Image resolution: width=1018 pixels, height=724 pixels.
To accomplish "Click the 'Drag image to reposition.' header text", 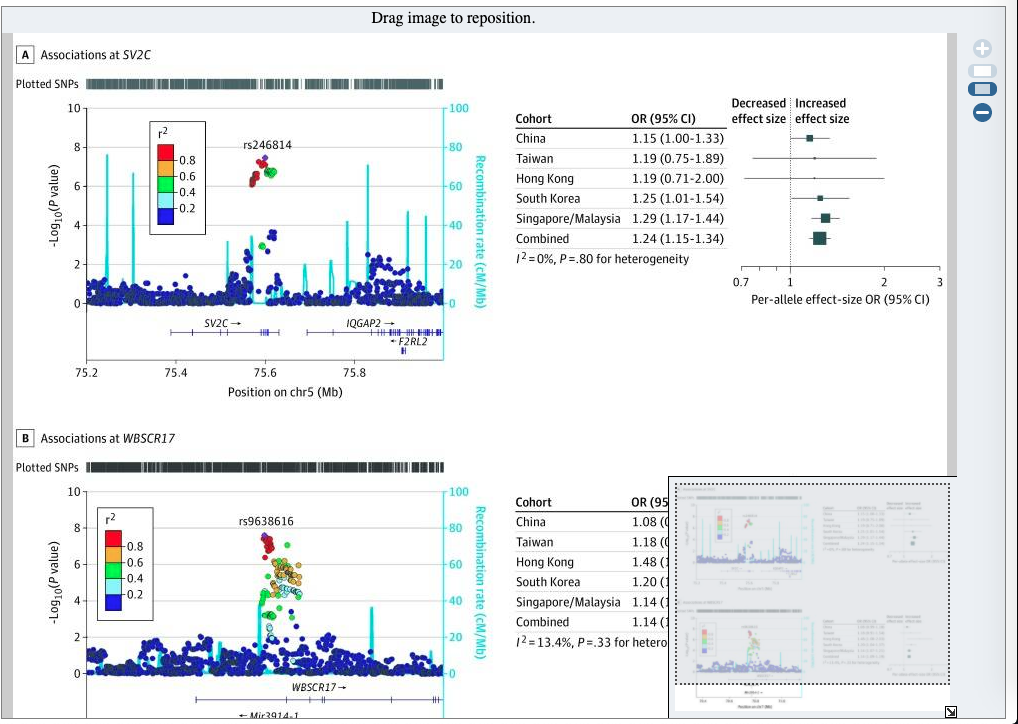I will (453, 18).
